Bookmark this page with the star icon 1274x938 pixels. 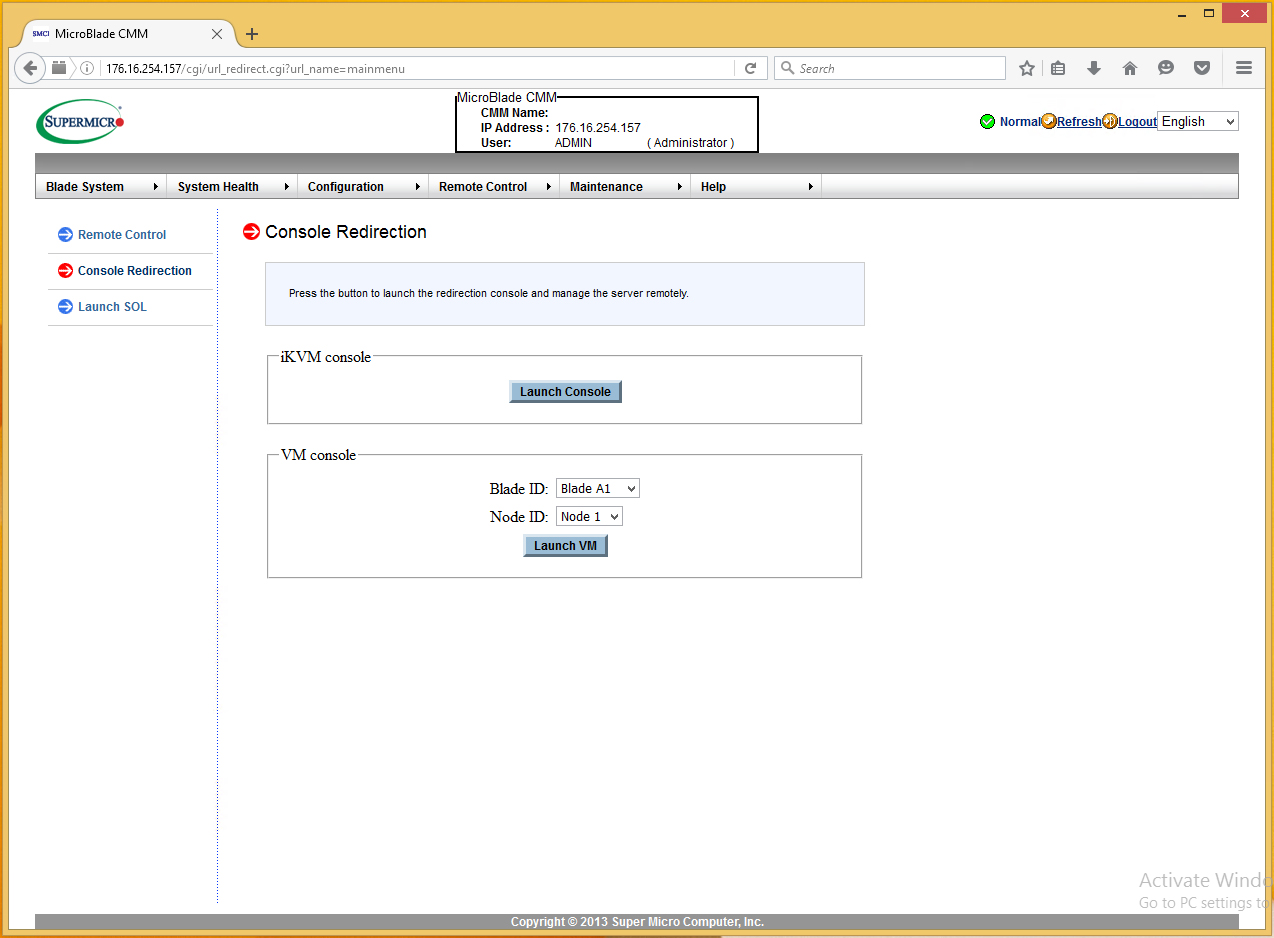point(1026,68)
